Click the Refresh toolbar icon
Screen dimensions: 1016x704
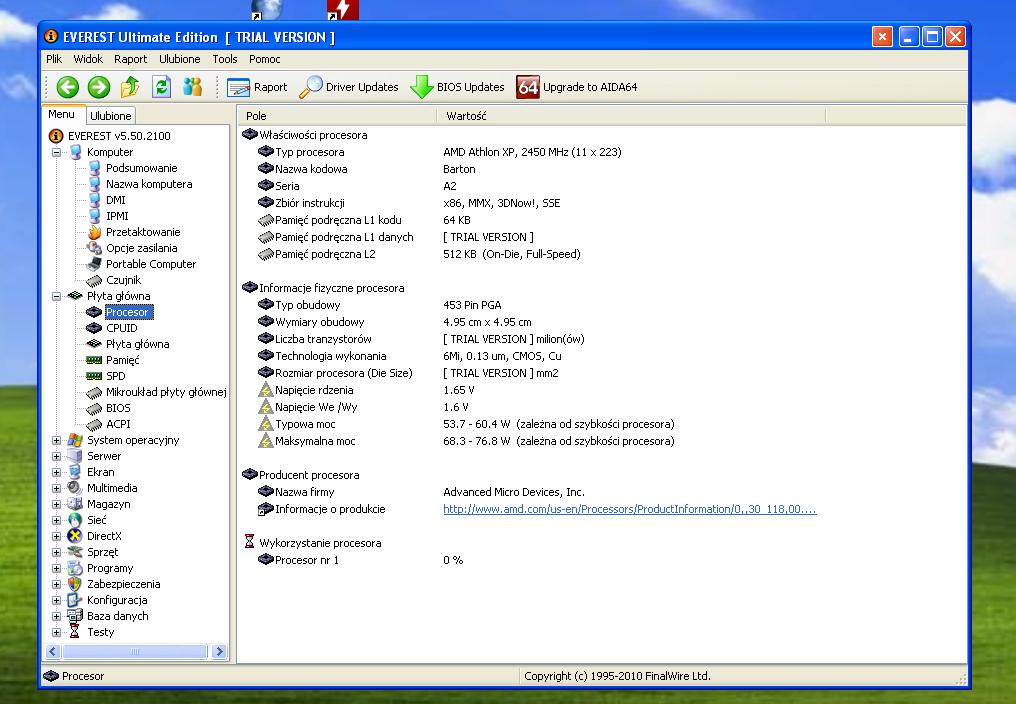coord(161,87)
